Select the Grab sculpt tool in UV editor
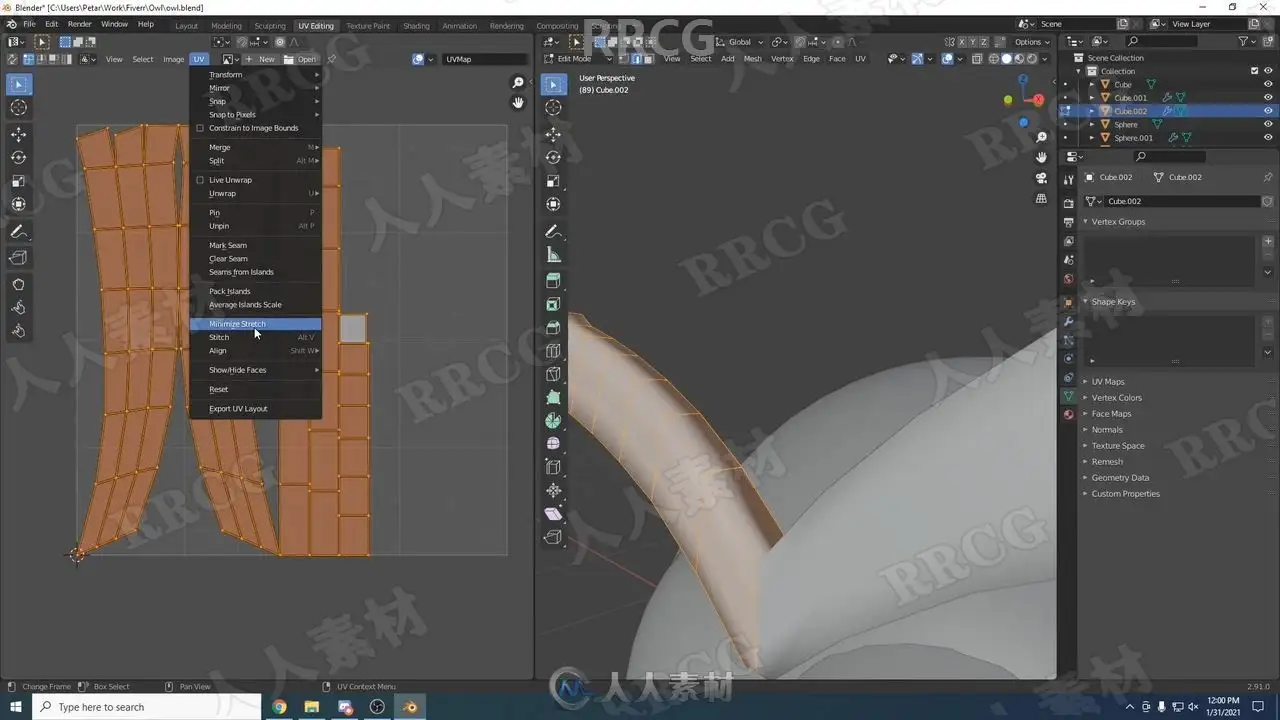 (19, 285)
